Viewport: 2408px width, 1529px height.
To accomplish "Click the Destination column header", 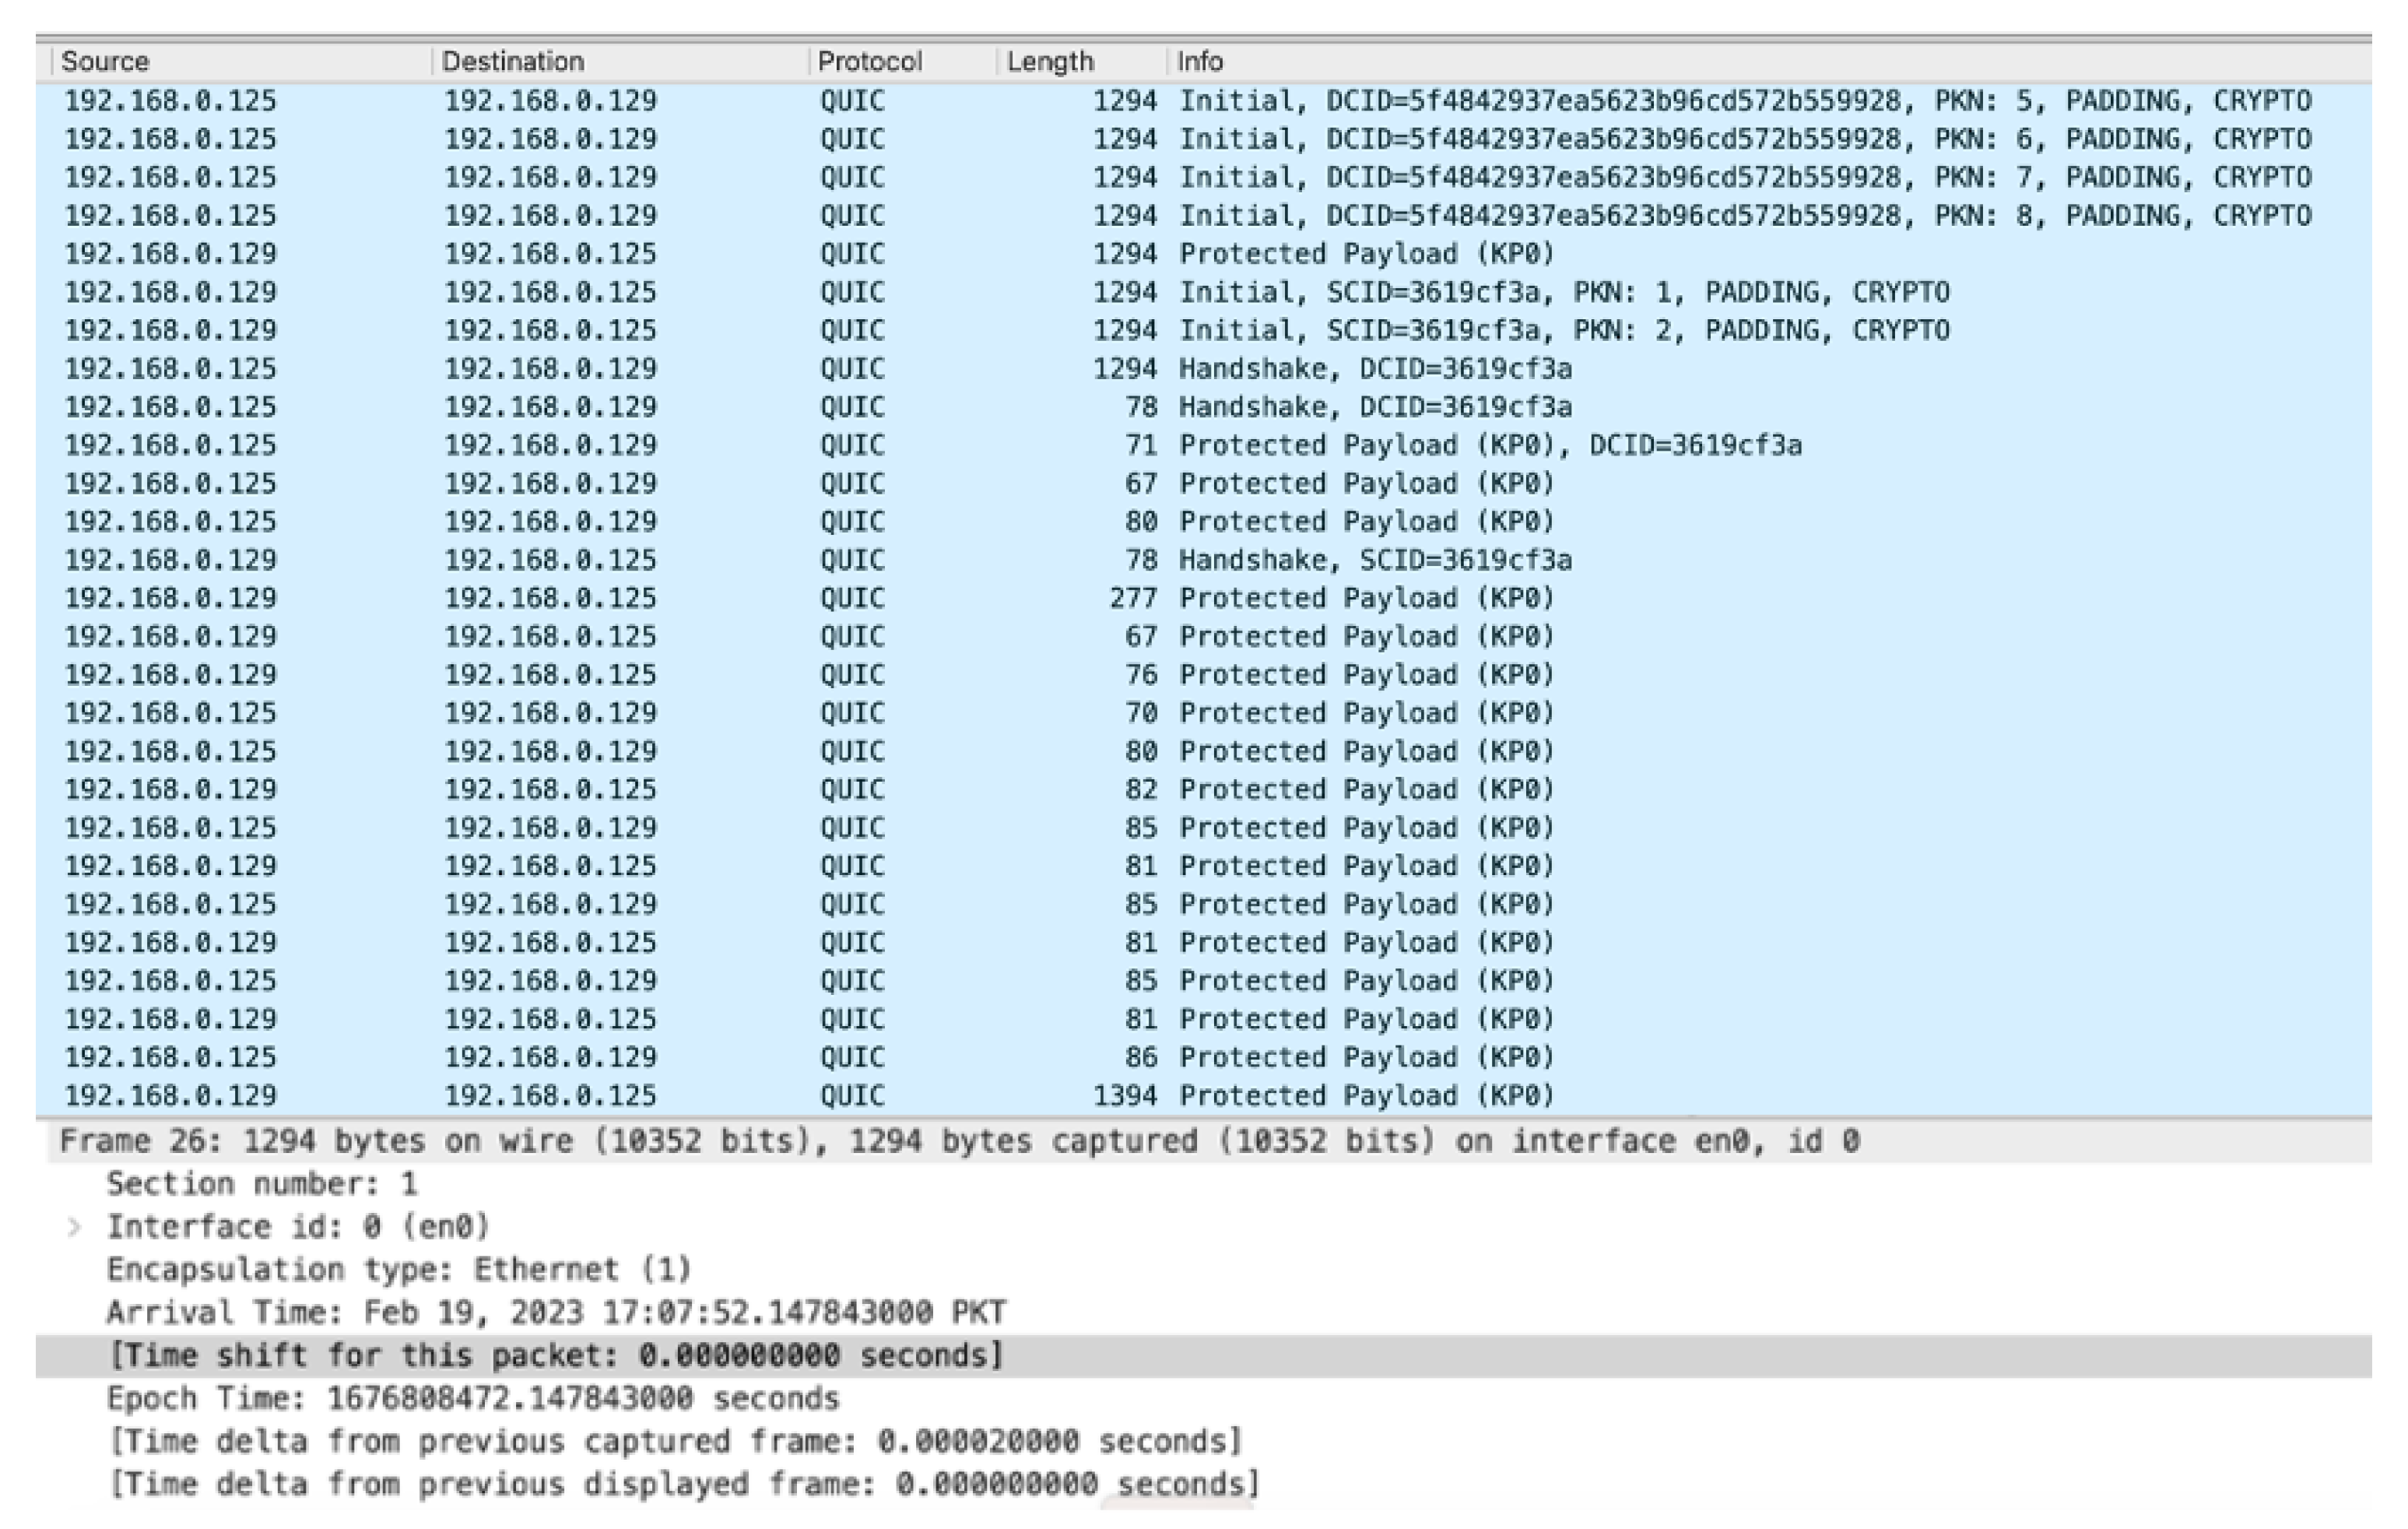I will [x=512, y=62].
